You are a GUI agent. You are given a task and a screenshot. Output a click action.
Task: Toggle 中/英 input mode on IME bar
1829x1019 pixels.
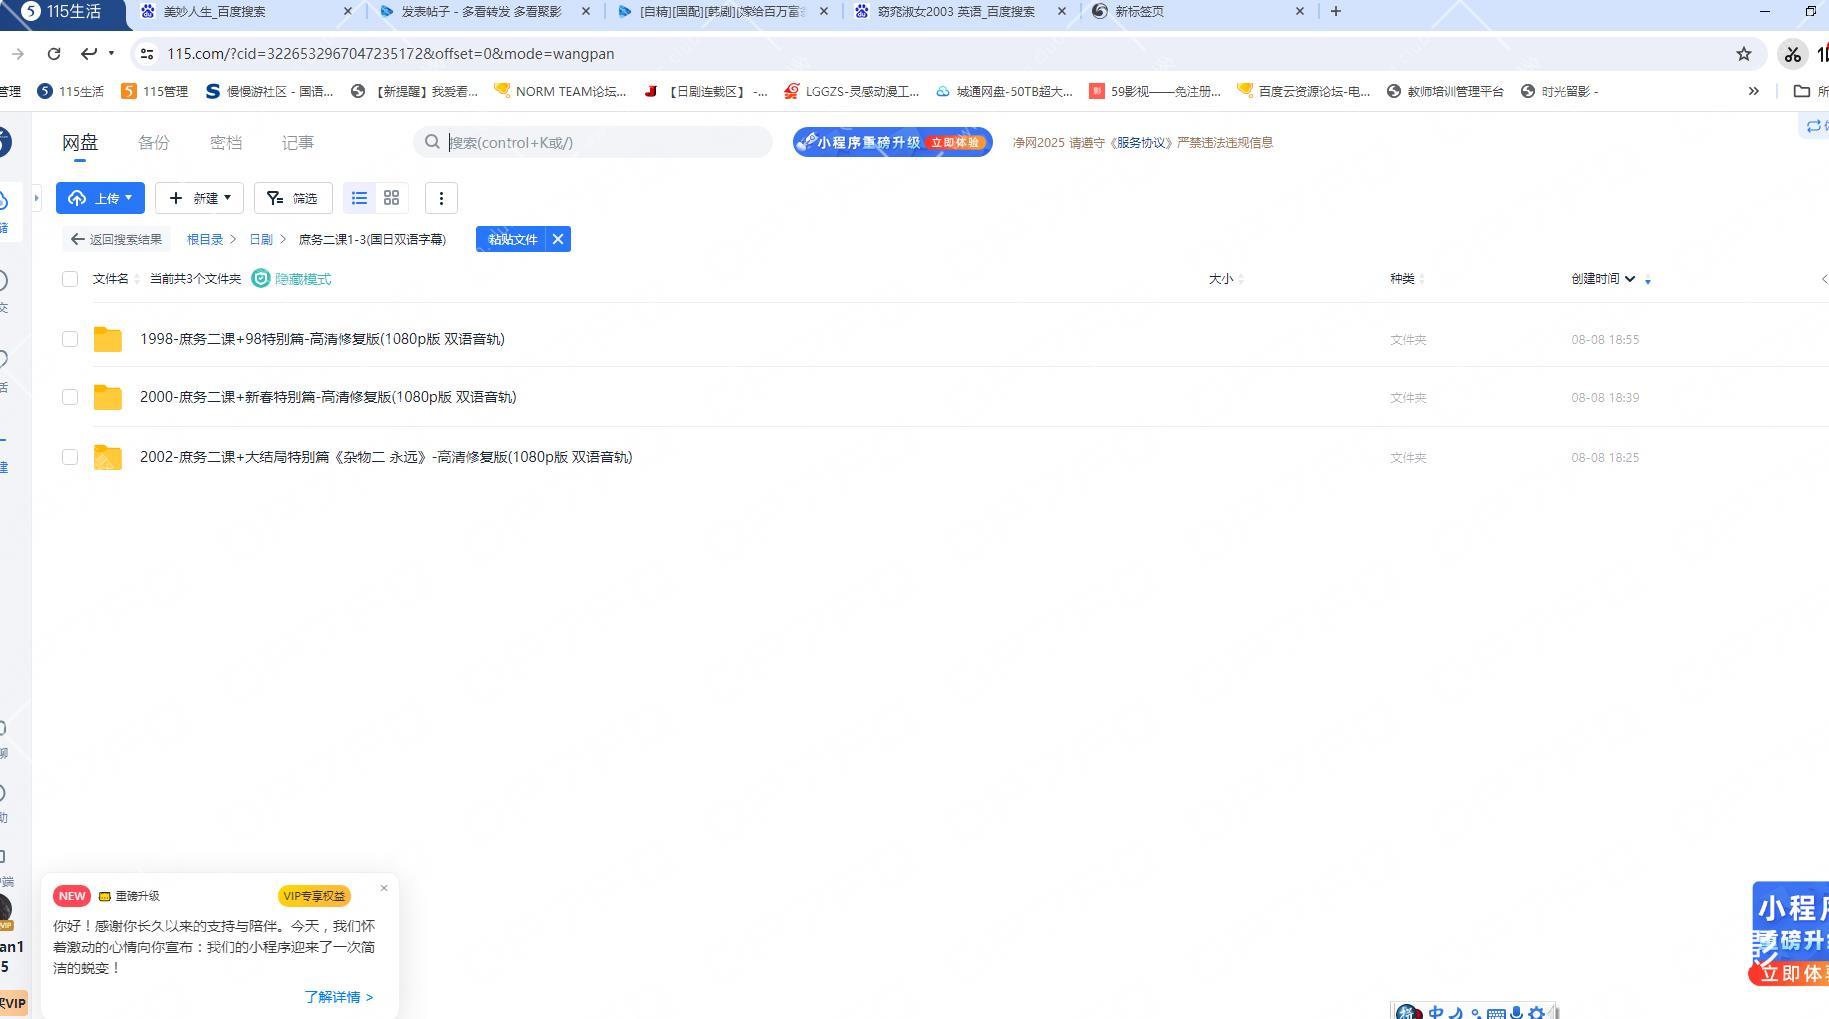click(x=1437, y=1013)
